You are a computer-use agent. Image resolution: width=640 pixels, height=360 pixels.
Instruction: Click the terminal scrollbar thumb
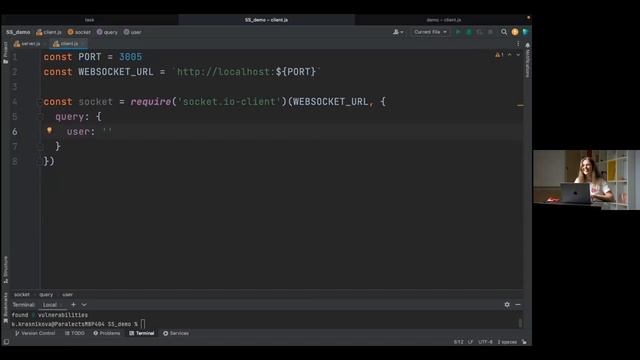point(520,322)
